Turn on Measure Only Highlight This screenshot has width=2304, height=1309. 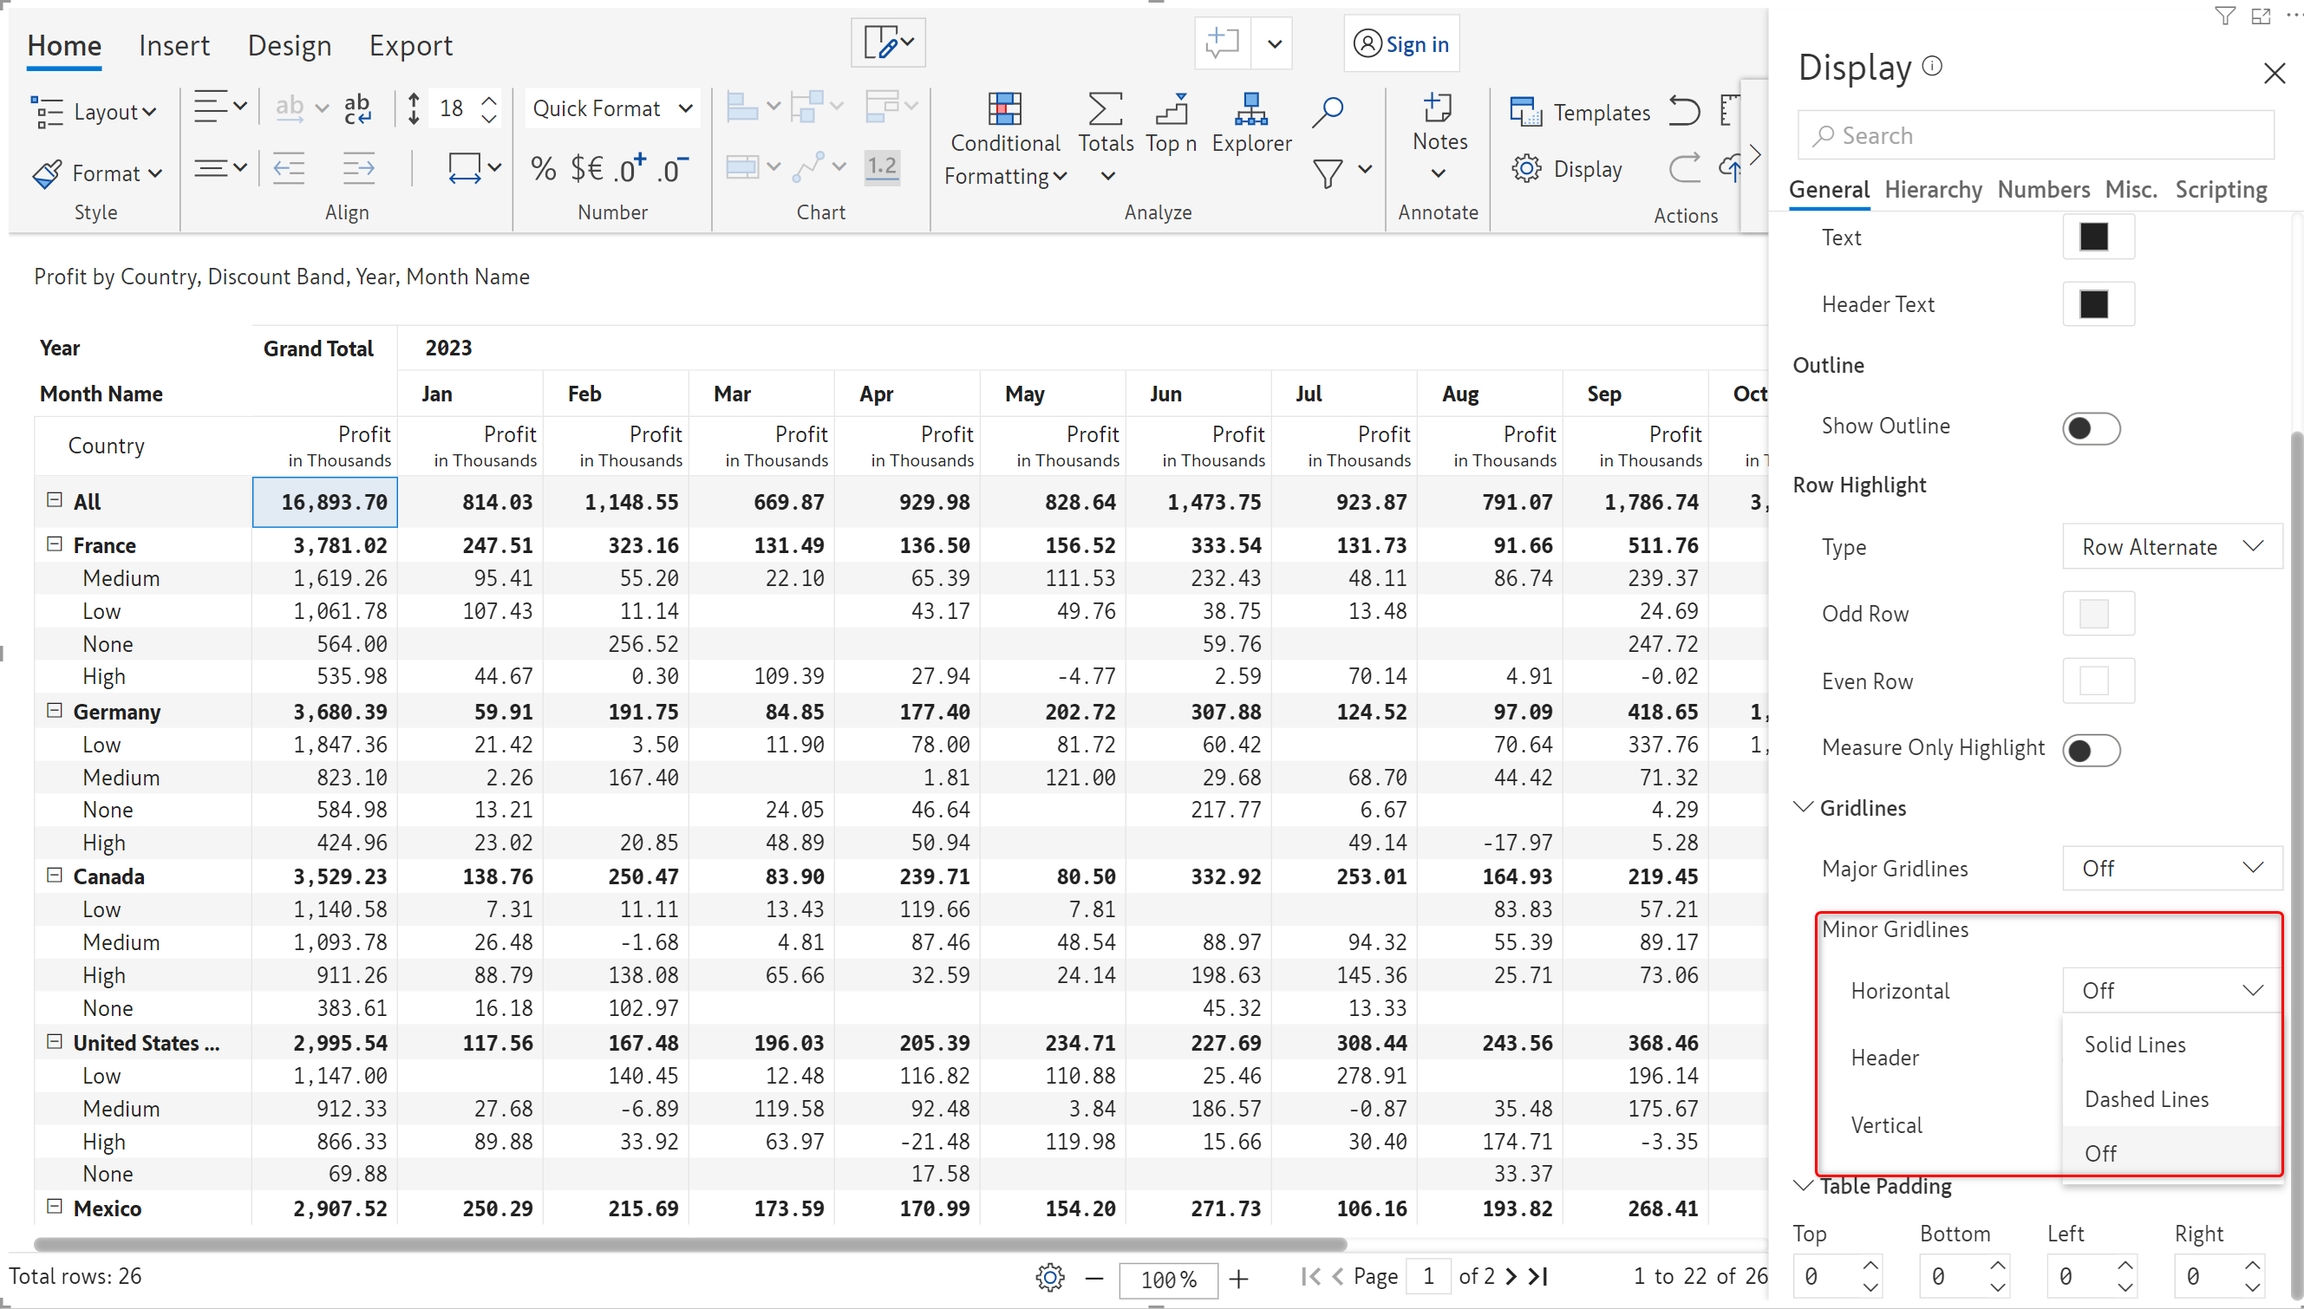(x=2090, y=750)
